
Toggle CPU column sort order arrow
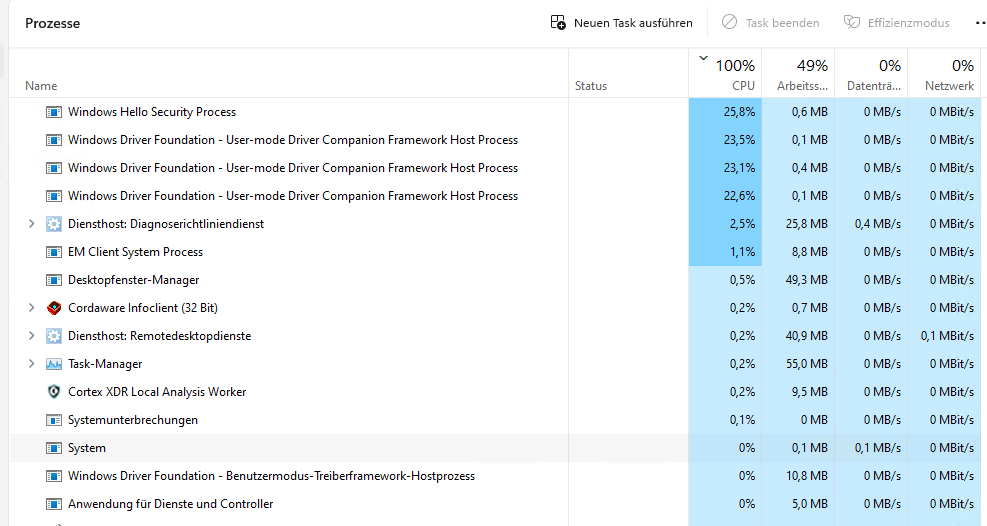click(x=704, y=59)
